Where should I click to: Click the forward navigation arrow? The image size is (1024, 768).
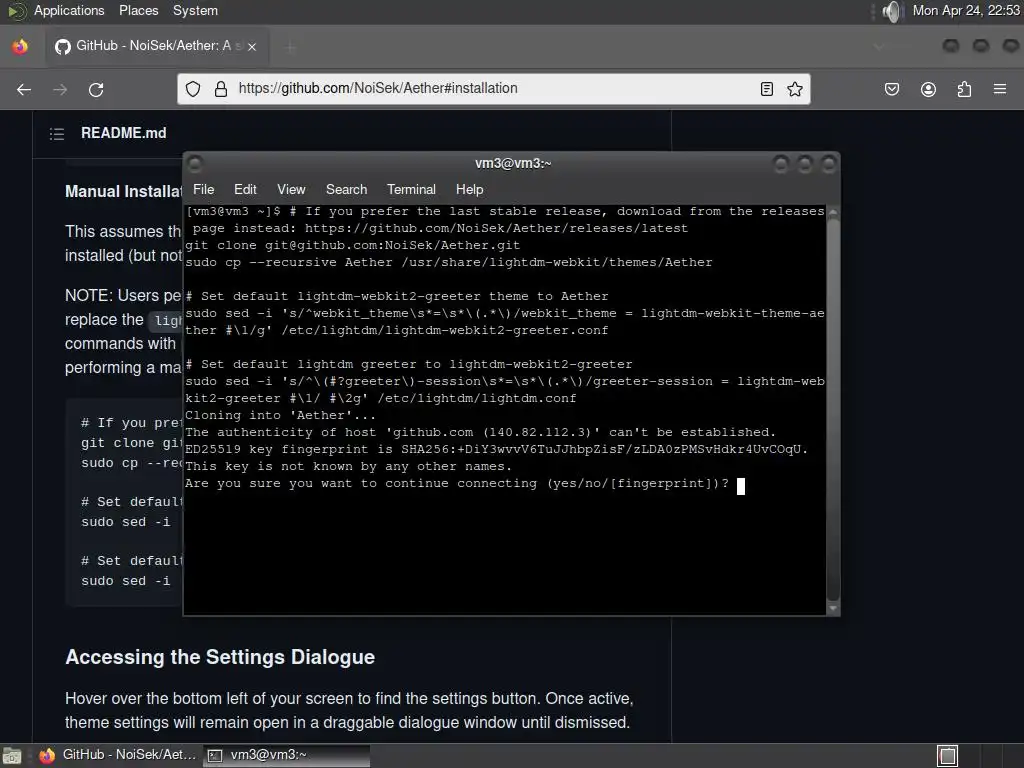coord(60,89)
